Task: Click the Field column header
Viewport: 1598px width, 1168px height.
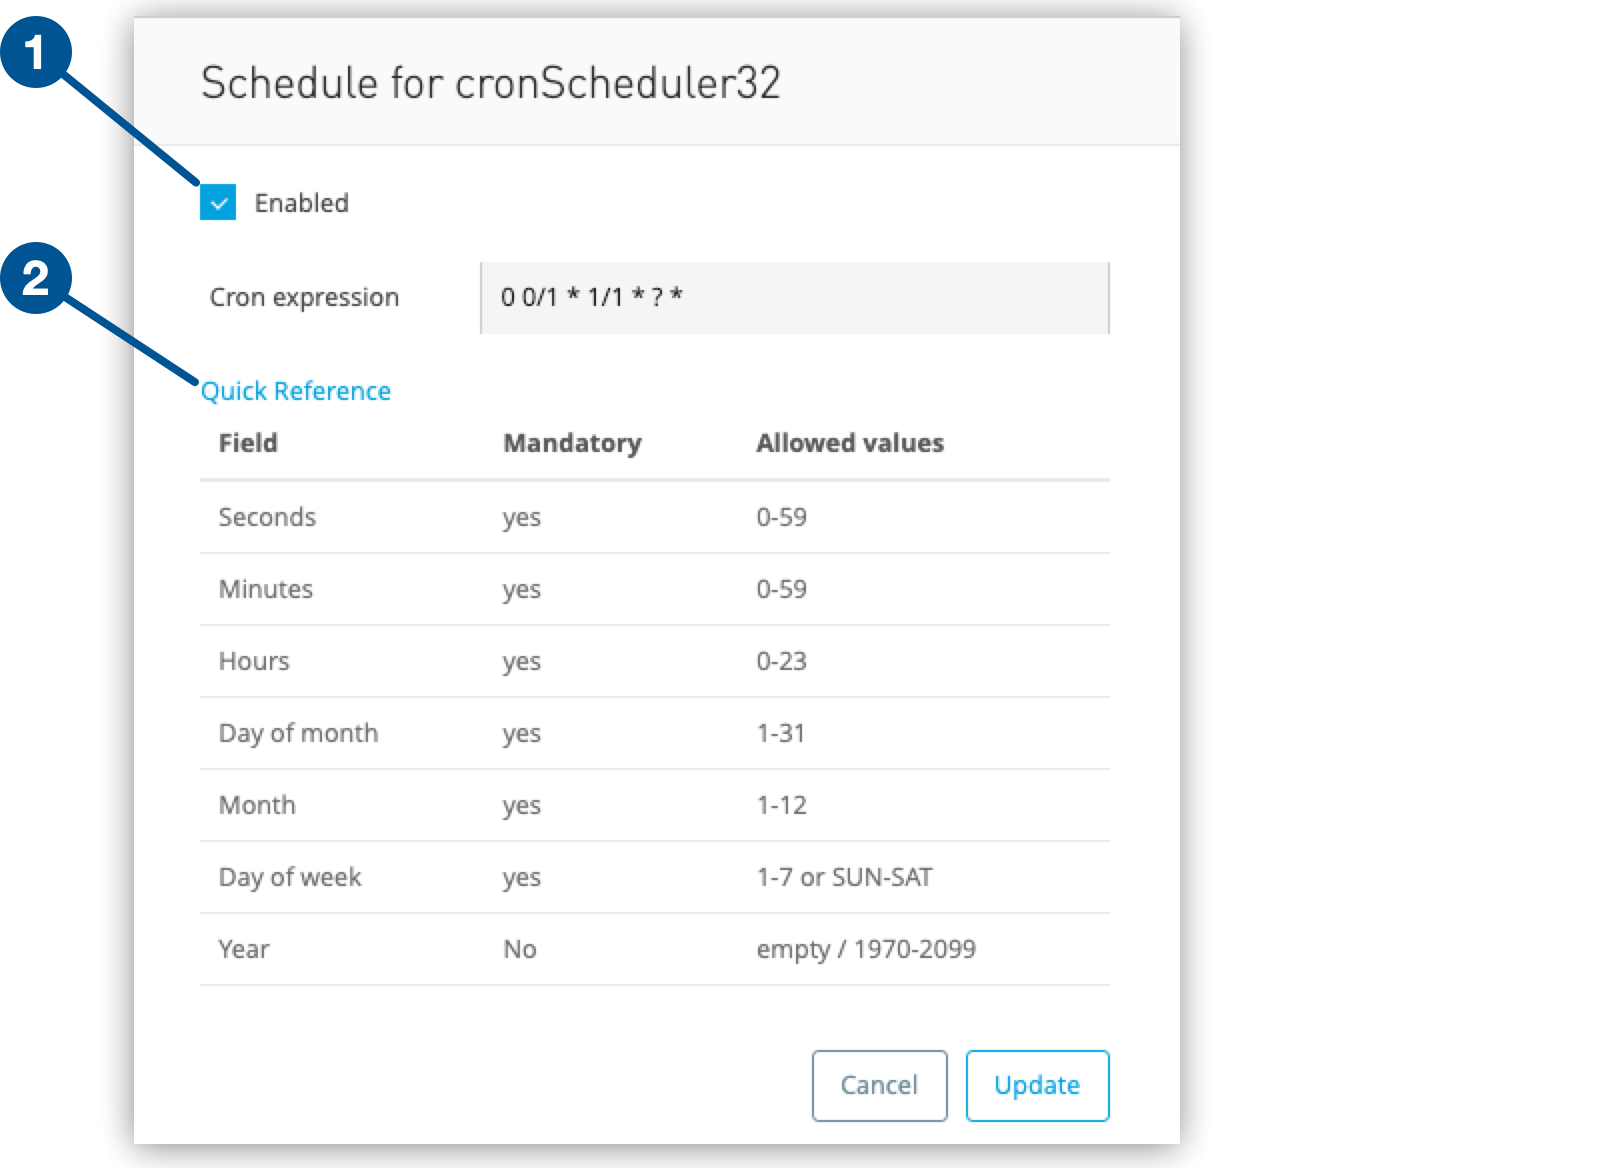Action: click(247, 443)
